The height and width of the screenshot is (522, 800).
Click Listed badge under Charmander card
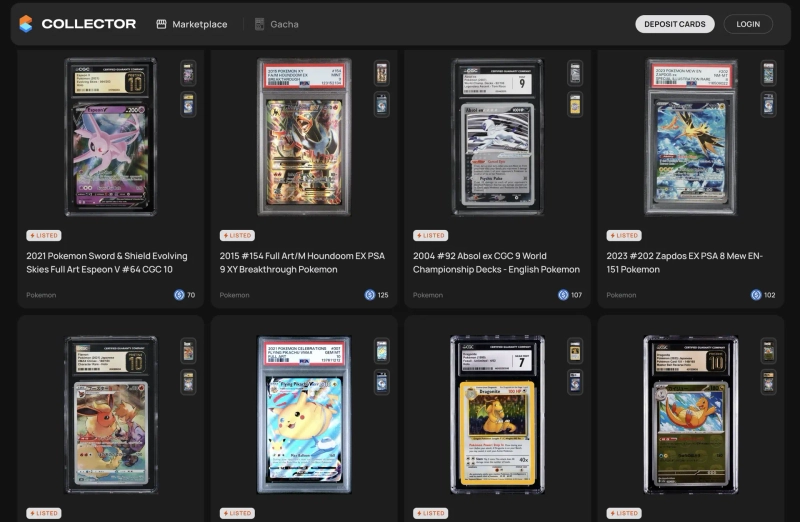click(624, 513)
